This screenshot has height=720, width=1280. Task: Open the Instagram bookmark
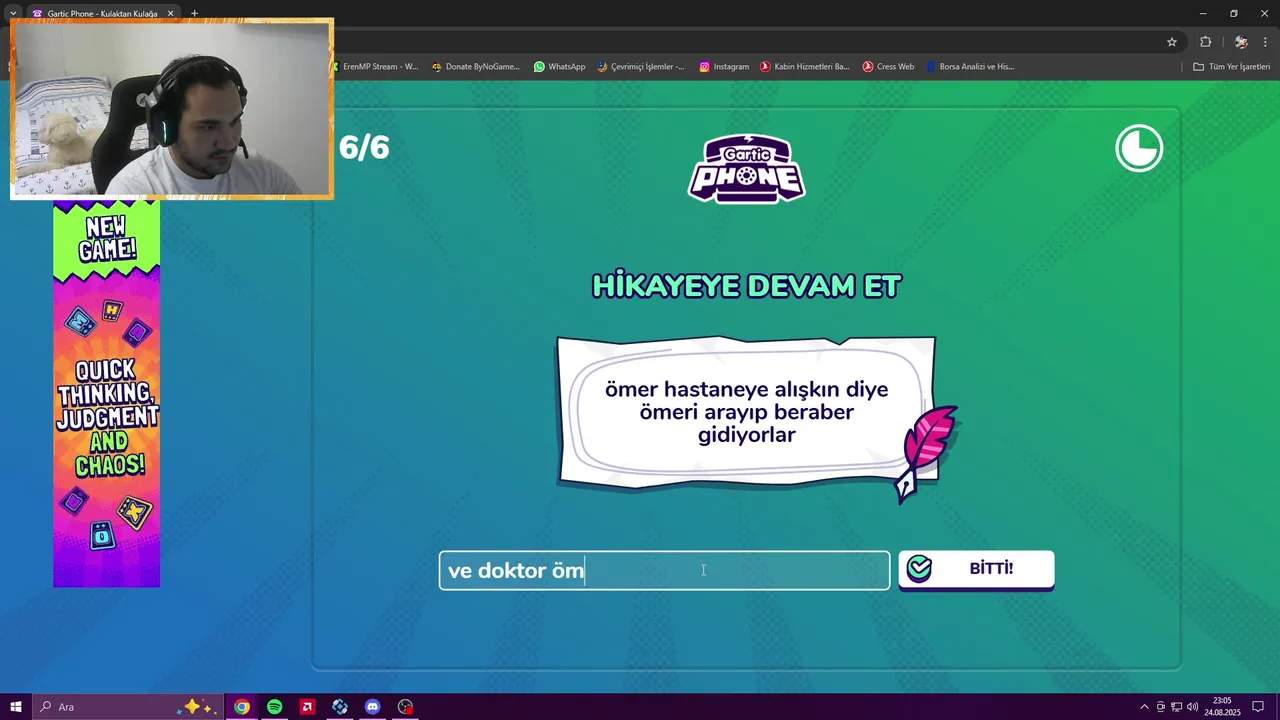pyautogui.click(x=724, y=66)
